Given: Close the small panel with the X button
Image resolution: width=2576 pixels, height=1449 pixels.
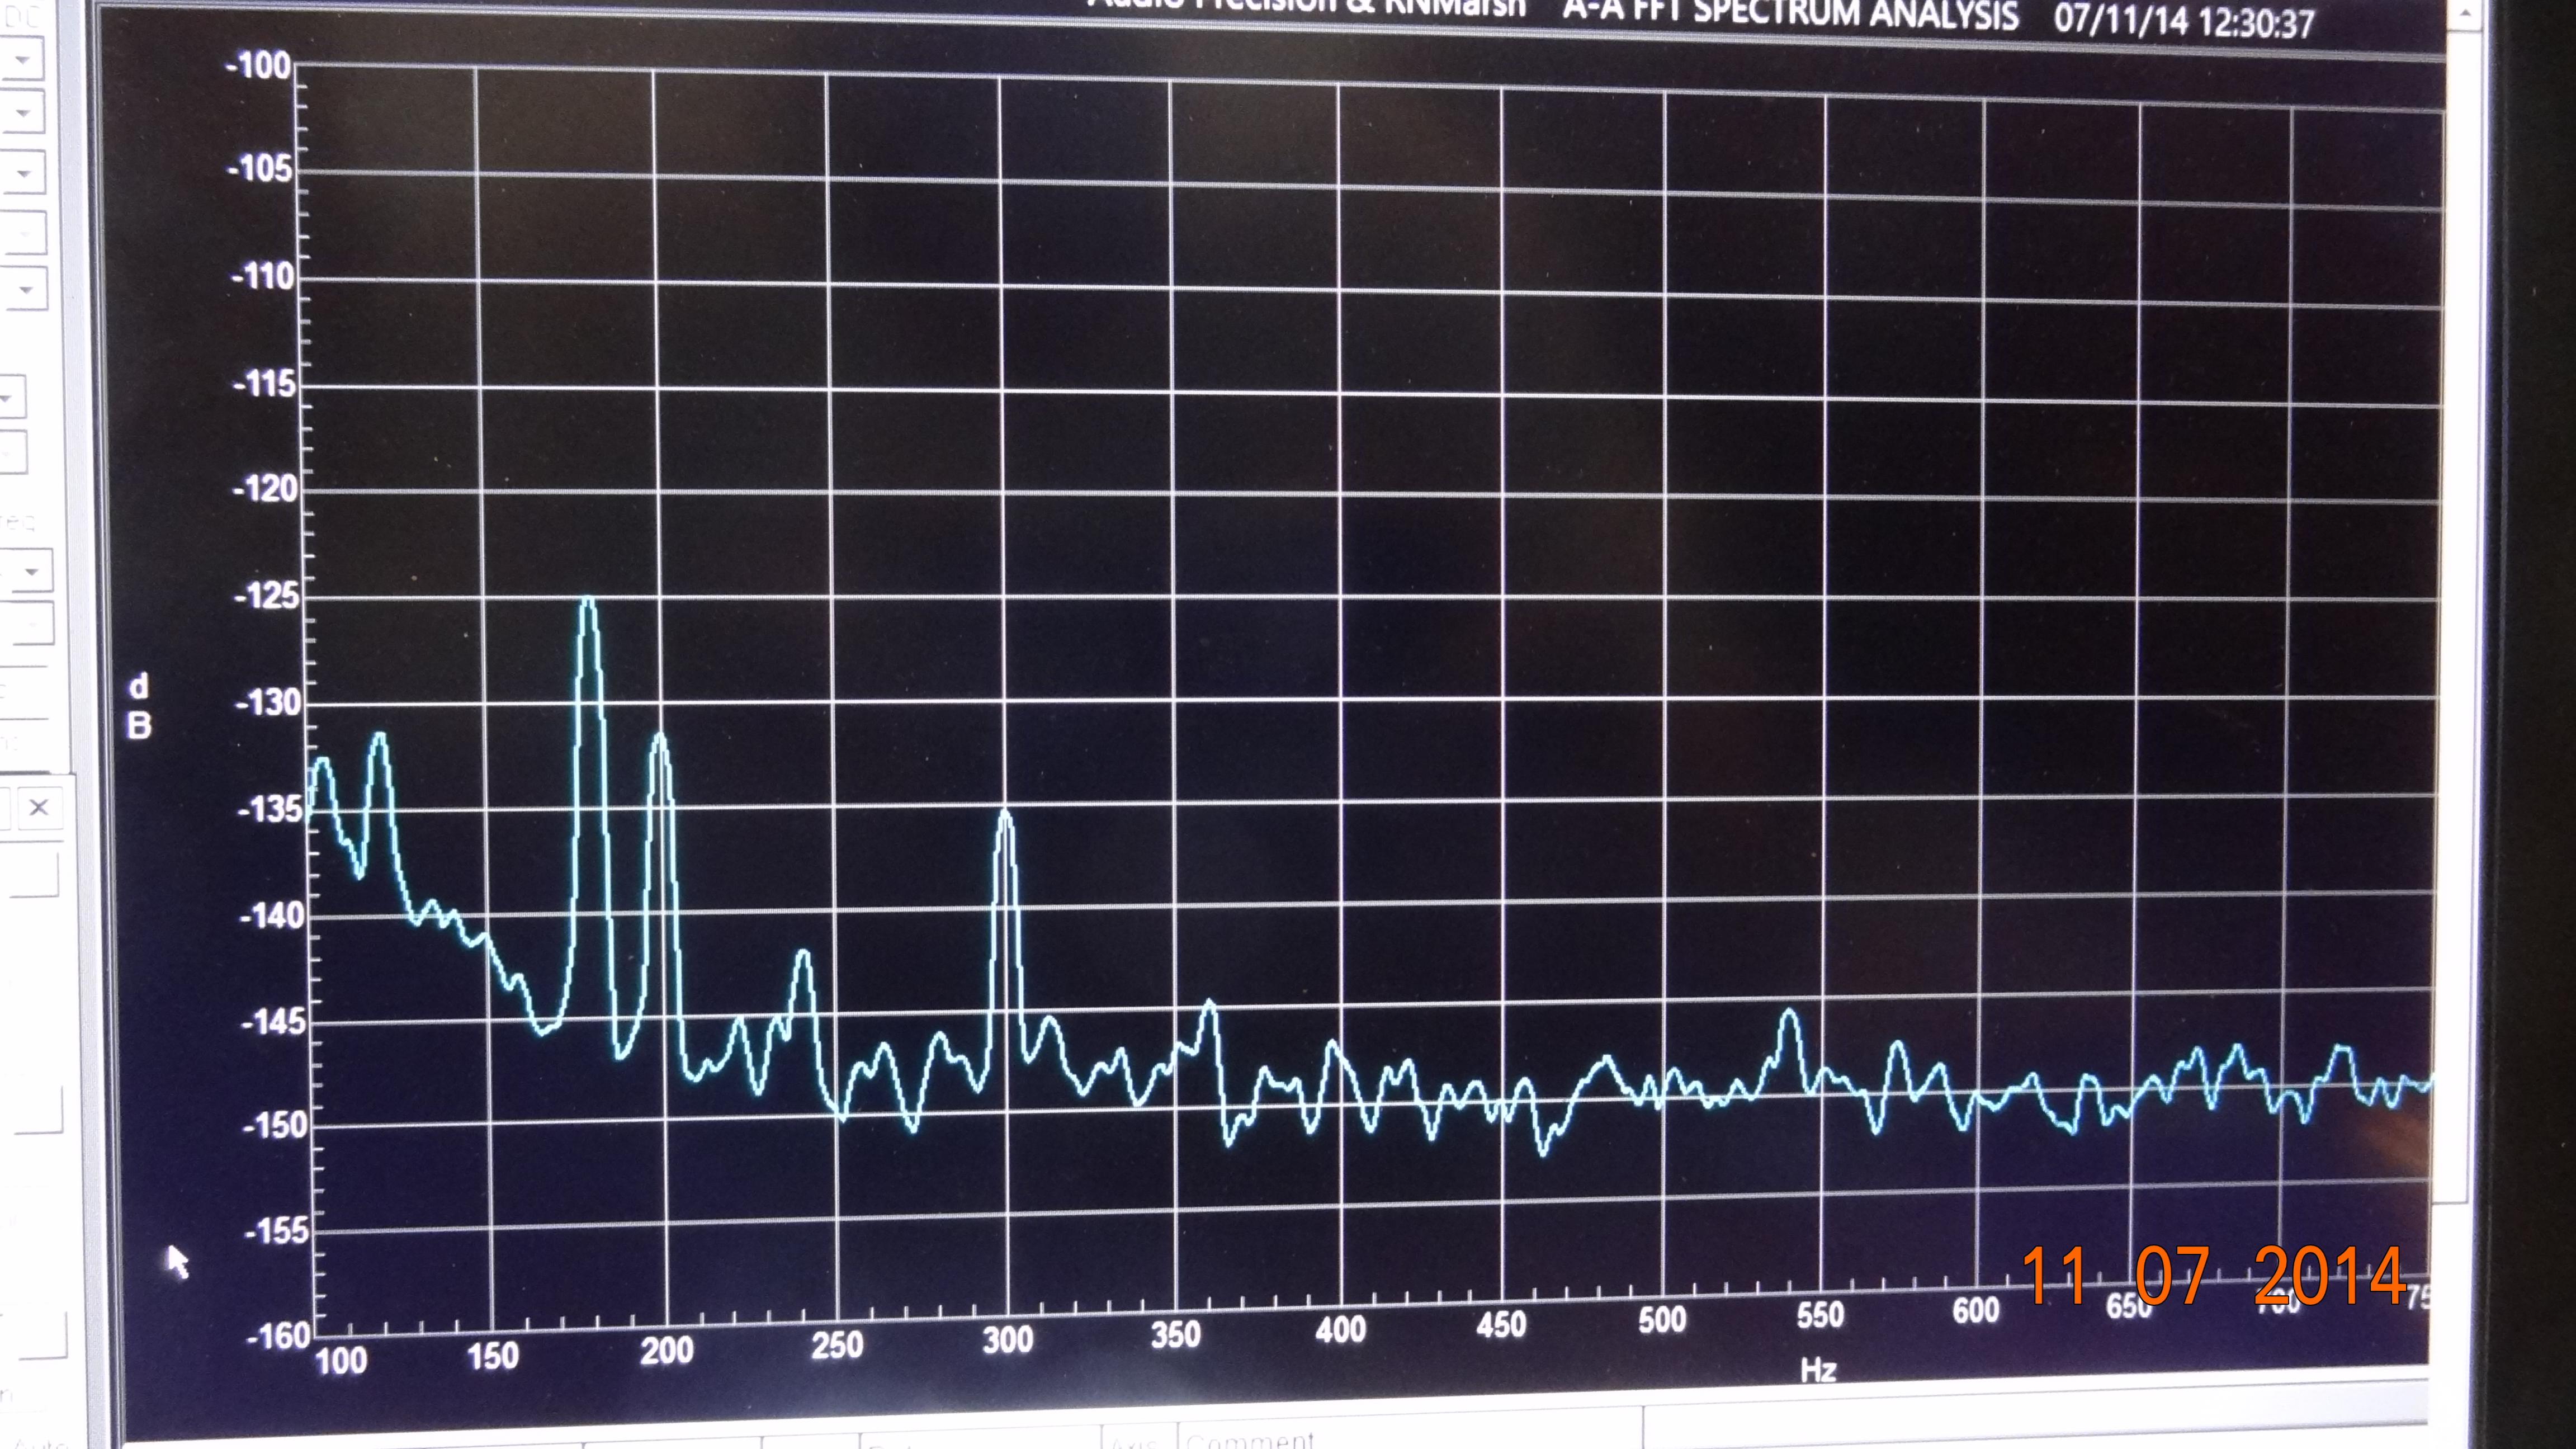Looking at the screenshot, I should point(39,807).
